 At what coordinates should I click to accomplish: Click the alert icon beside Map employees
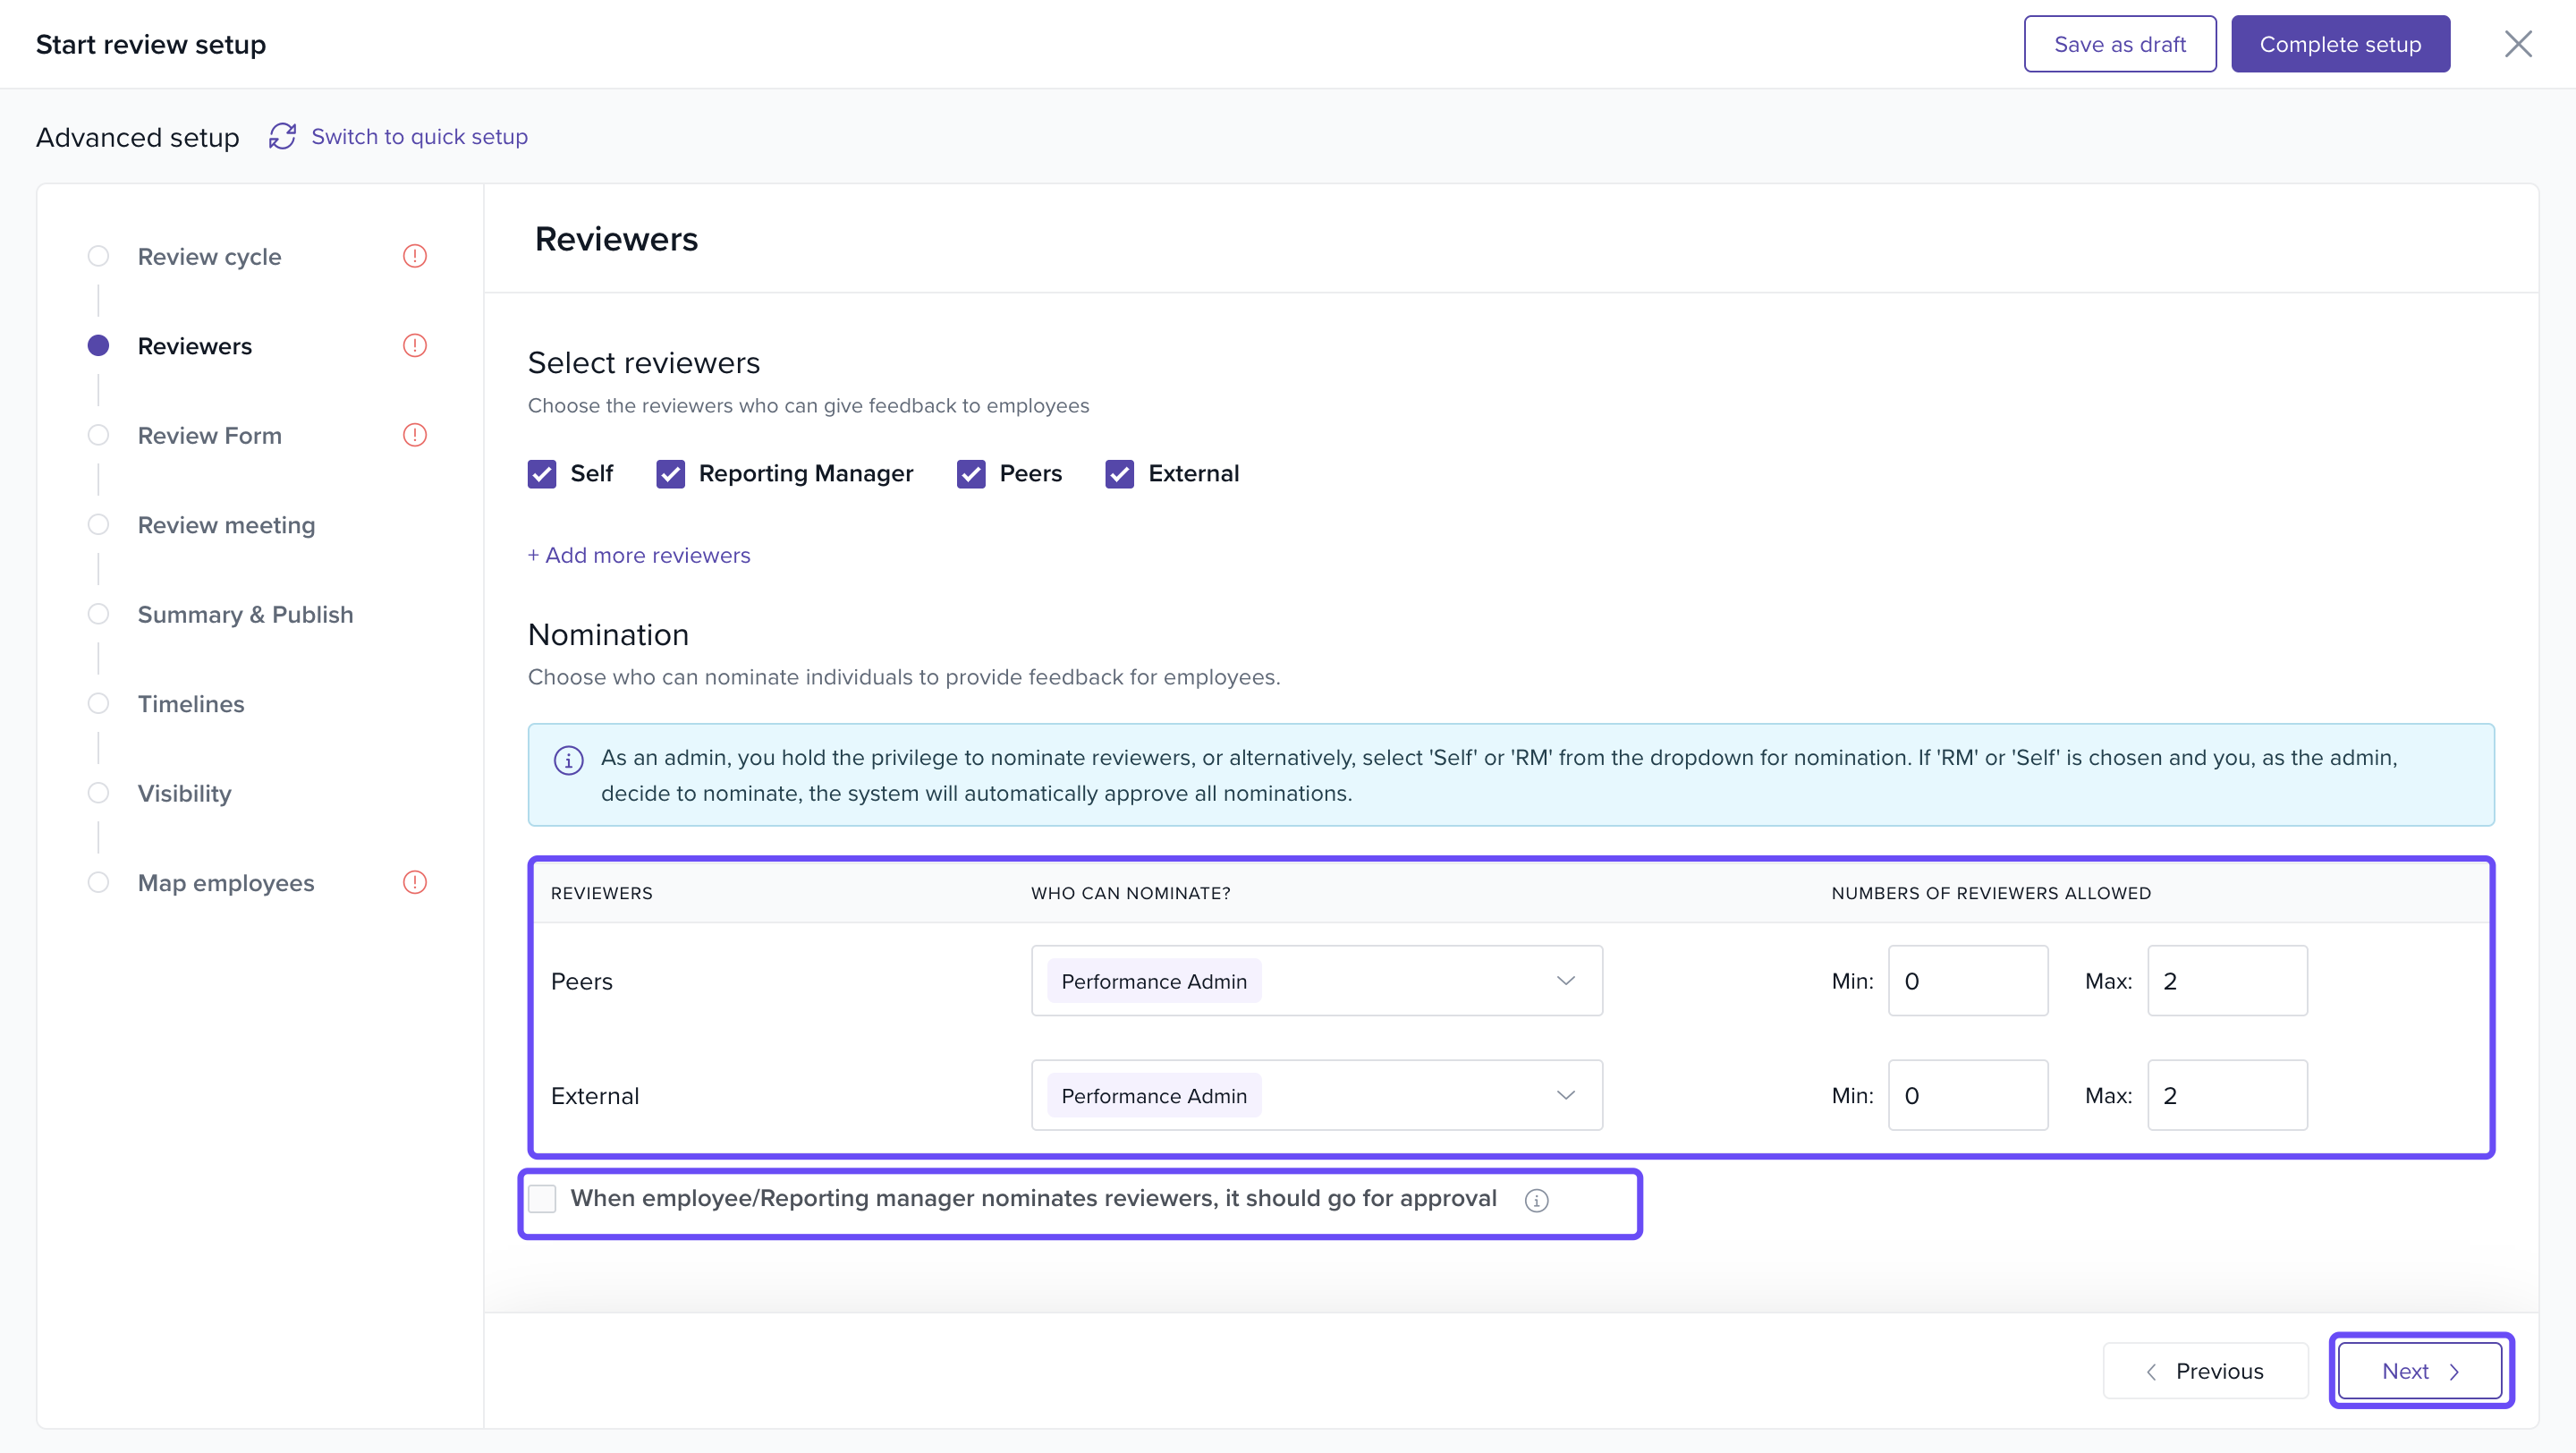pos(414,882)
